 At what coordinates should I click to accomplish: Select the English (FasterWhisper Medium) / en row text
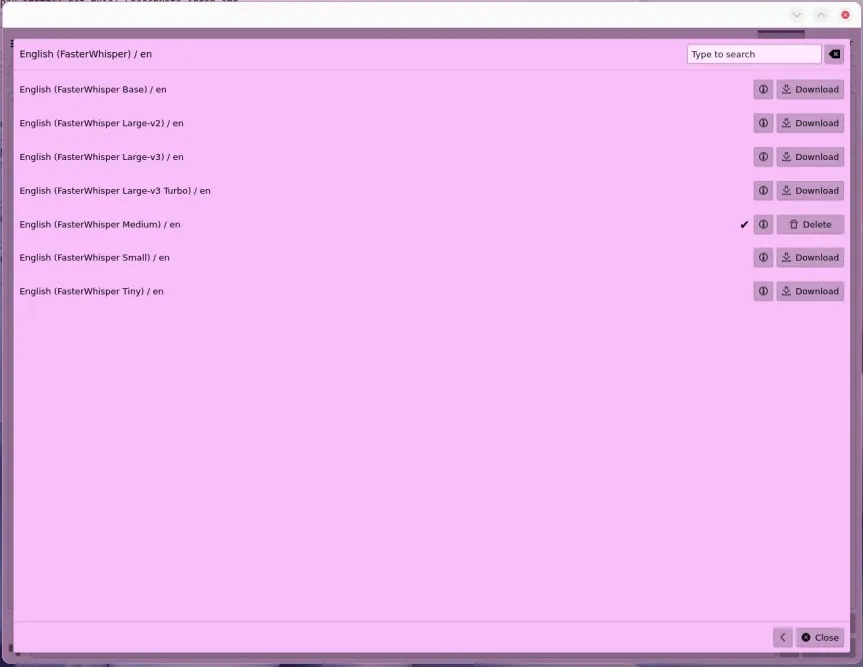100,225
